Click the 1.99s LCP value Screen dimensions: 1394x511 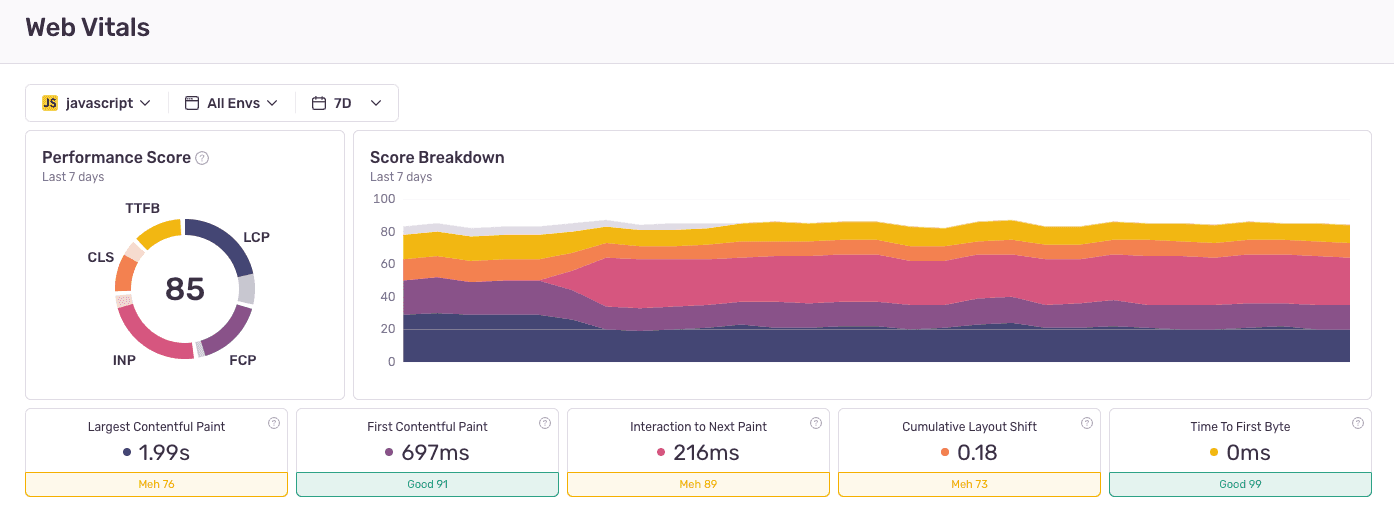164,453
